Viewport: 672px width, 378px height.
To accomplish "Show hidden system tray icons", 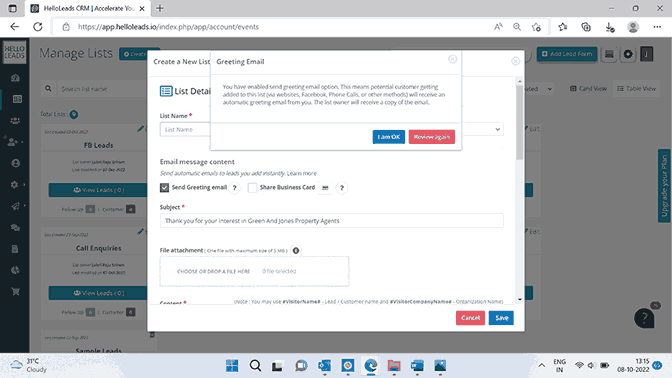I will [x=541, y=366].
